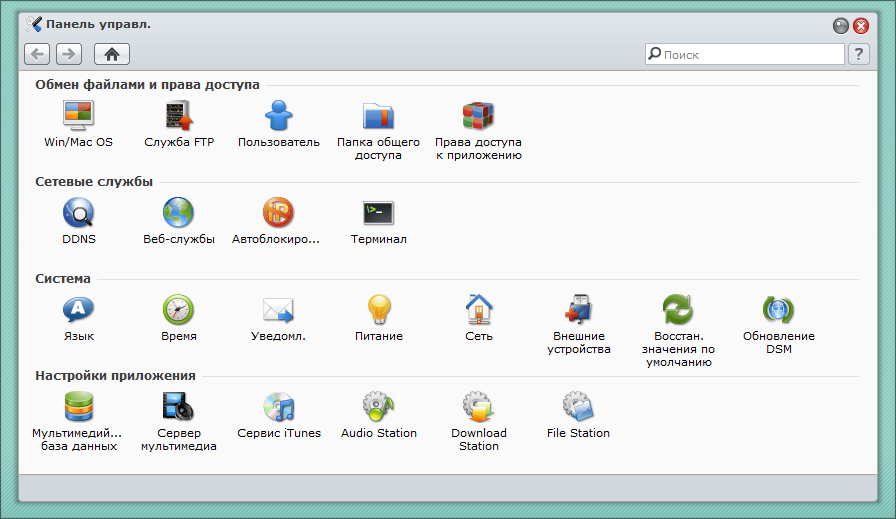Return to the control panel home
The height and width of the screenshot is (519, 896).
point(112,54)
